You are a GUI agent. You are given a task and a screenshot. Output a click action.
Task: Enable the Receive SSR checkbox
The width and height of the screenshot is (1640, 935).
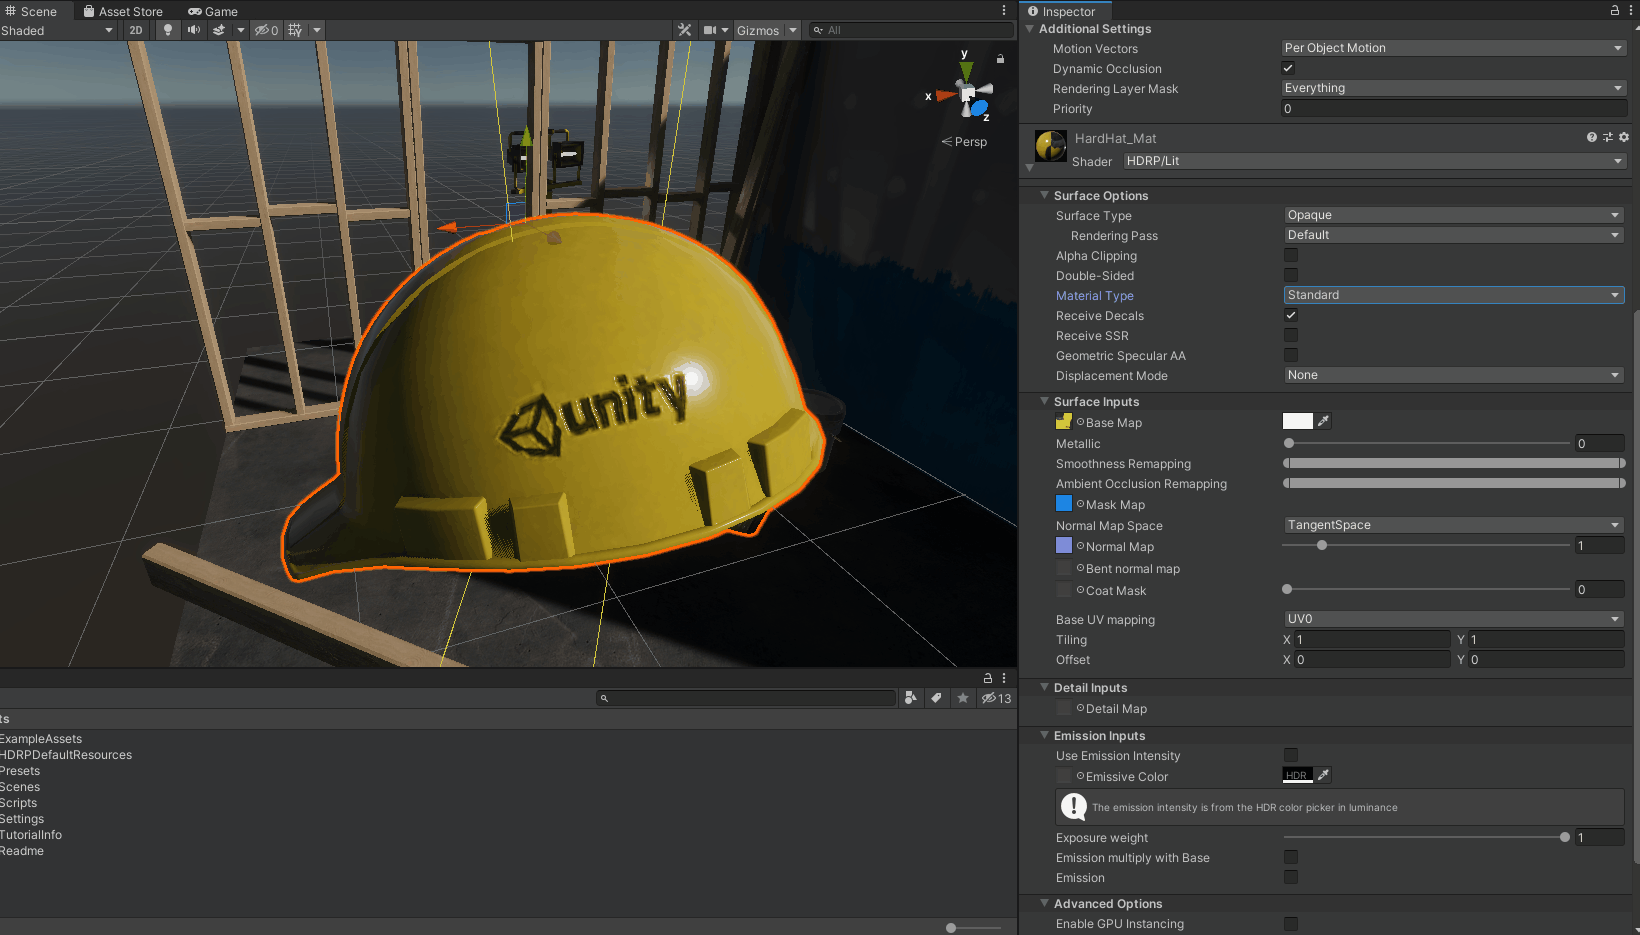(1291, 335)
